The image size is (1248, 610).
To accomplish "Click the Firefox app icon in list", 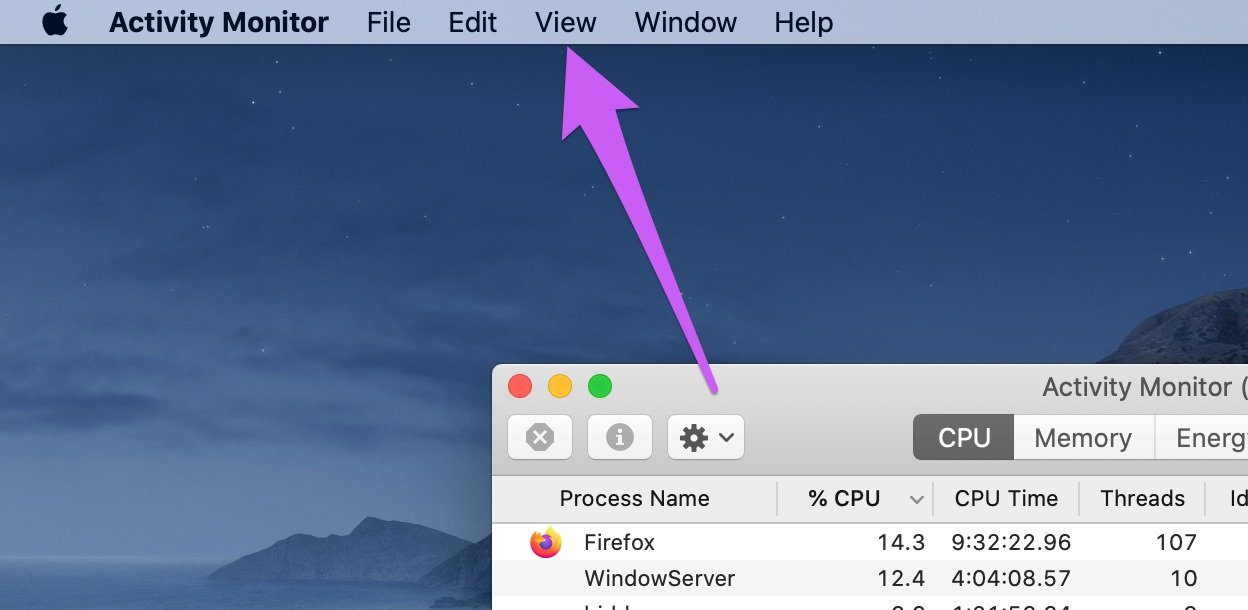I will click(x=546, y=543).
